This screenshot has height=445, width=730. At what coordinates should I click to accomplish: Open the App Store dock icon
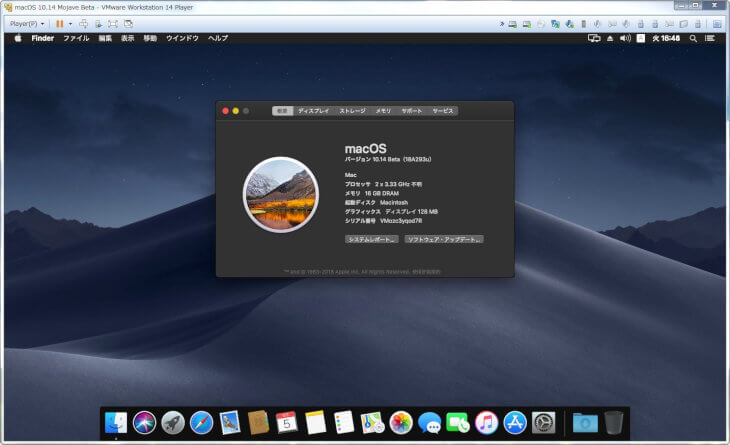(x=515, y=422)
